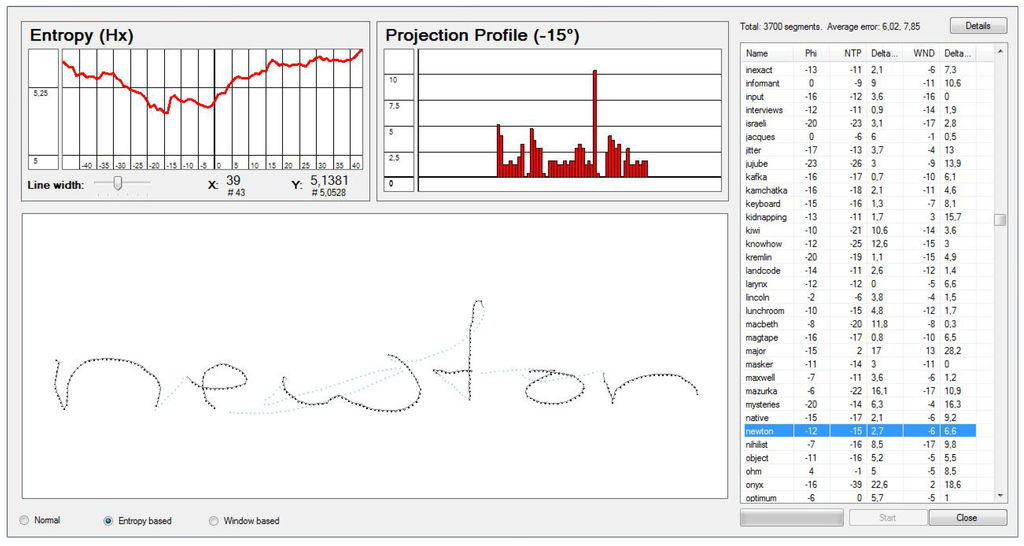Select the kafka row in list

coord(757,177)
